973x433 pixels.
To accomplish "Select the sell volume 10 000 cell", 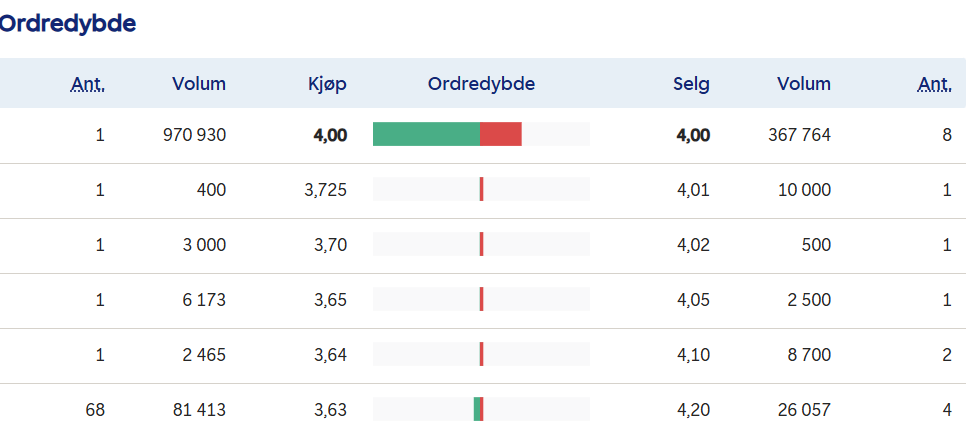I will click(803, 190).
